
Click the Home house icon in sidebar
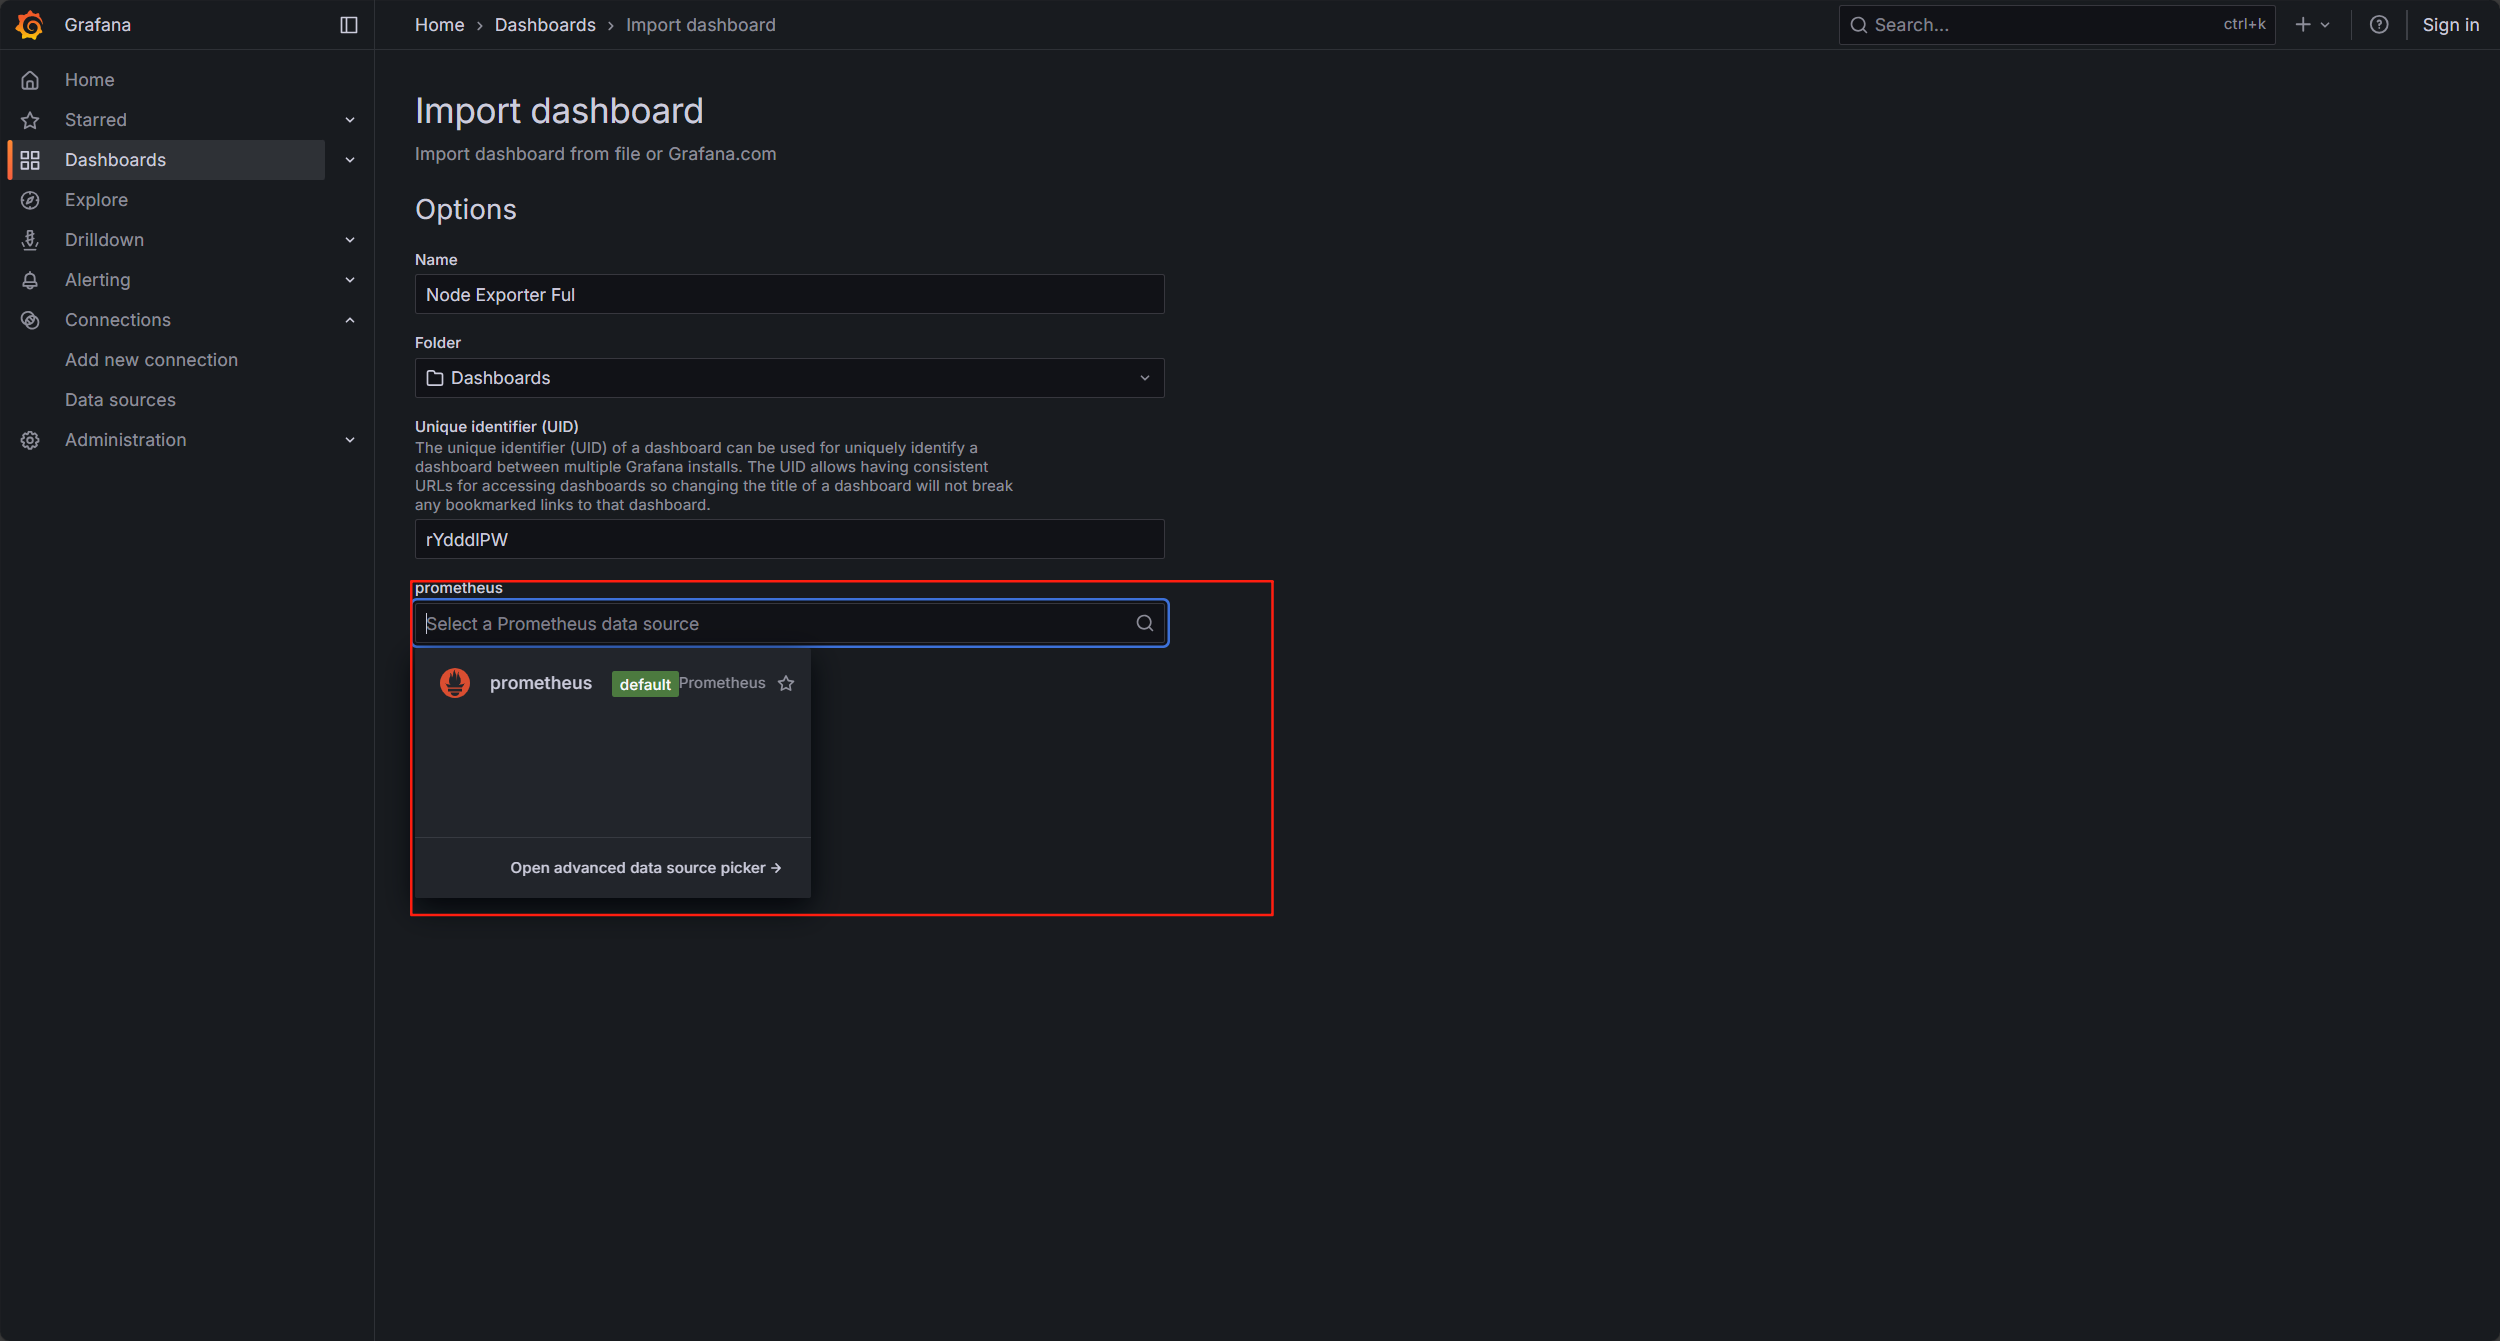pos(30,80)
